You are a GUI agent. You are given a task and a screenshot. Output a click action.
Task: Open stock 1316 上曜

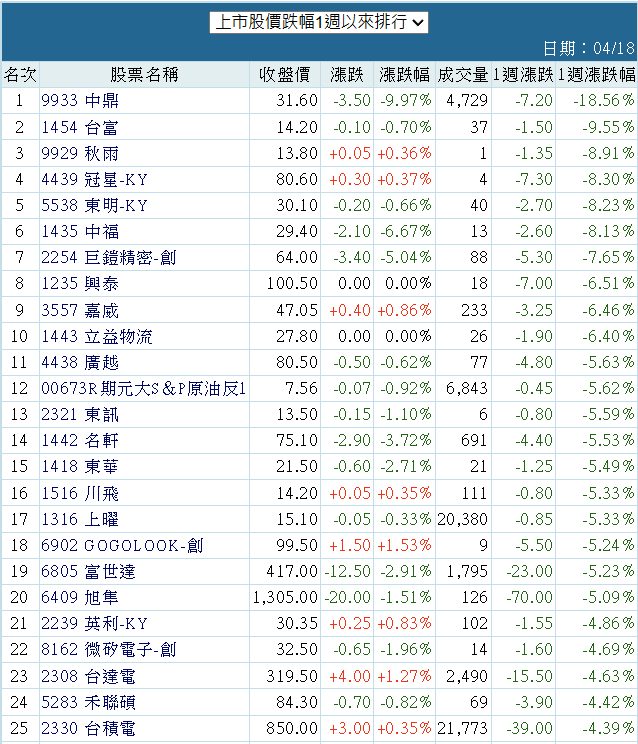(80, 520)
